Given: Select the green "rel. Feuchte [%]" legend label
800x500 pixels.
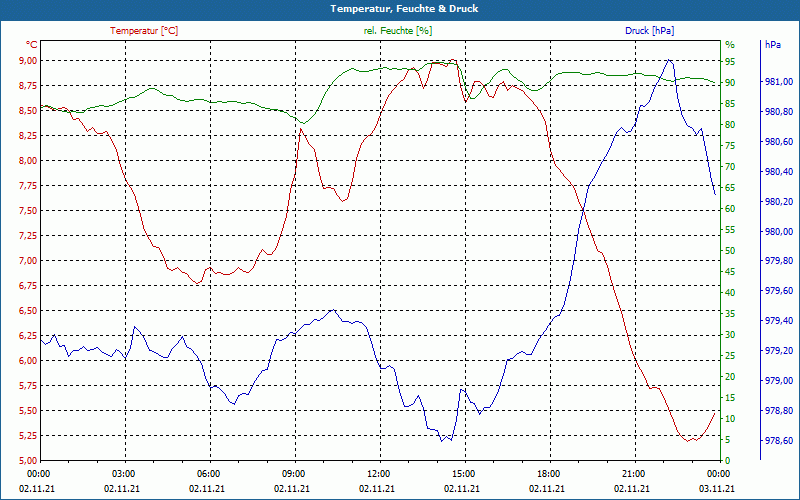Looking at the screenshot, I should coord(397,31).
